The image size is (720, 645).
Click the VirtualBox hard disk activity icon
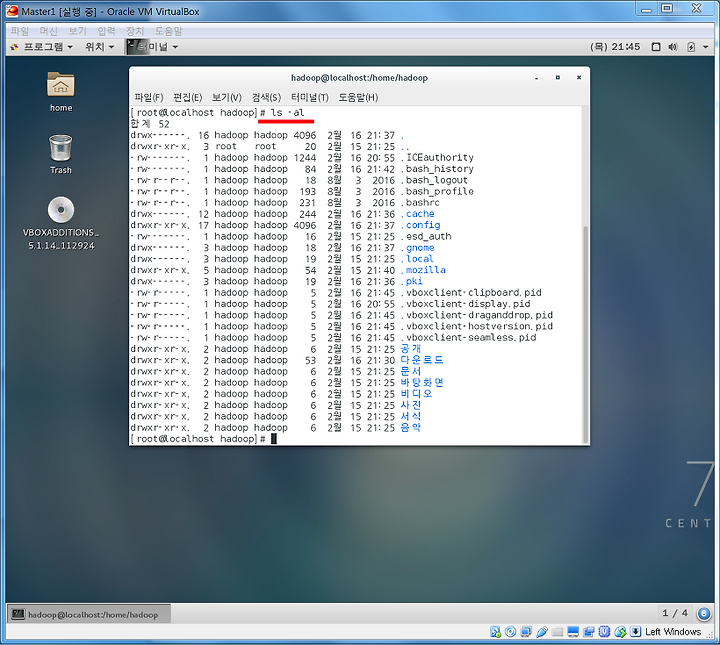point(495,632)
